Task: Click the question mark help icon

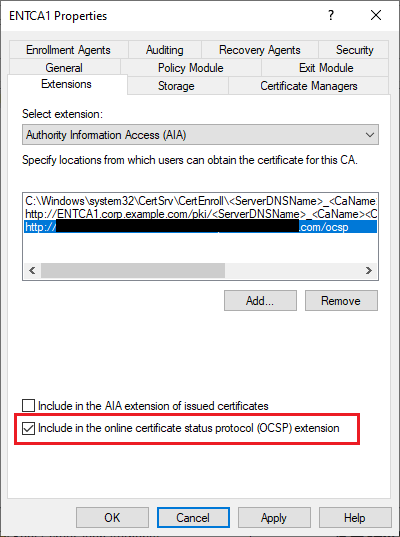Action: click(x=331, y=15)
